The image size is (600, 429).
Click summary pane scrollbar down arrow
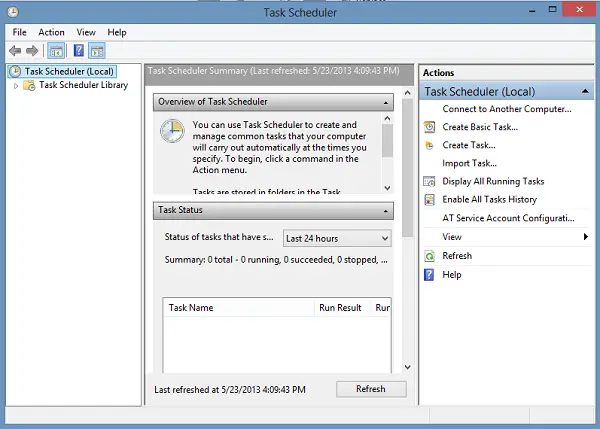pos(408,367)
